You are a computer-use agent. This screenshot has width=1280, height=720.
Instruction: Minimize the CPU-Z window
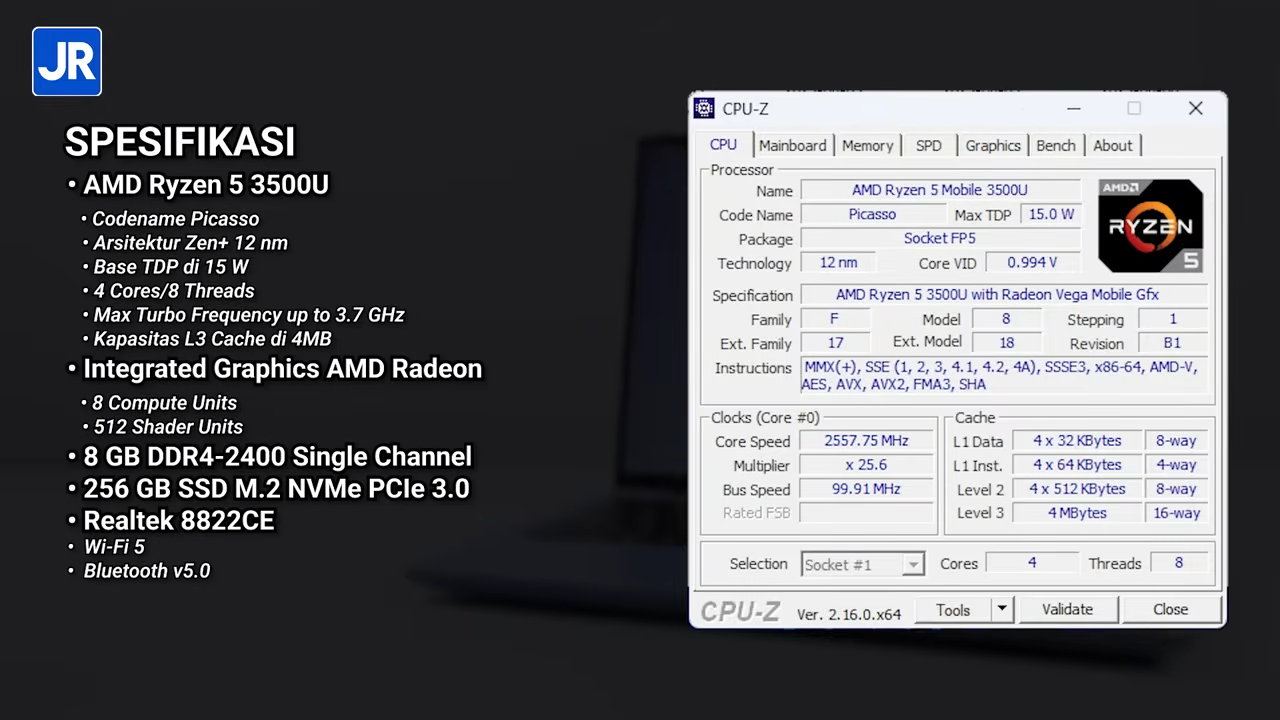(x=1073, y=108)
